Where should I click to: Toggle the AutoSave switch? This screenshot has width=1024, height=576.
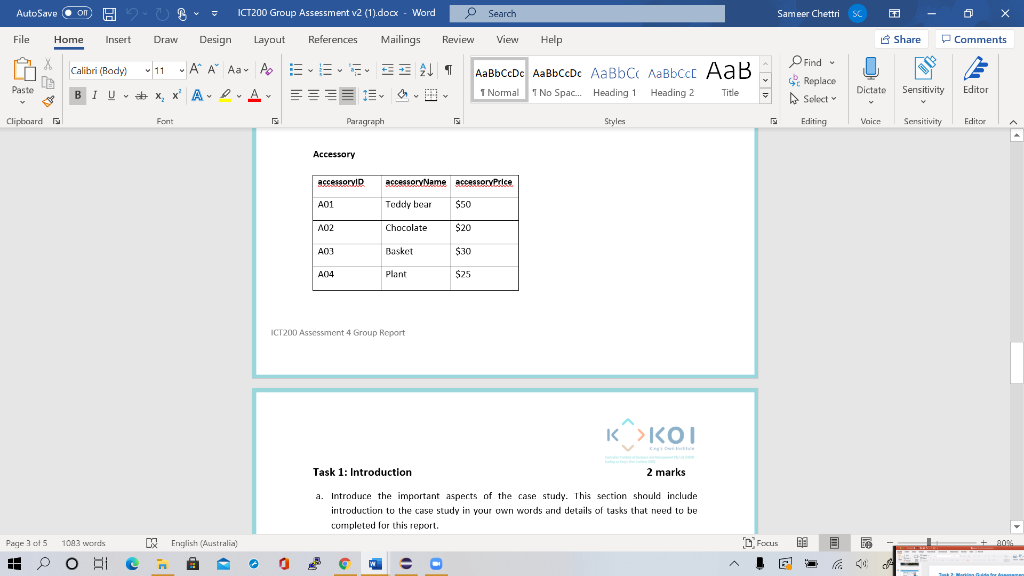77,13
